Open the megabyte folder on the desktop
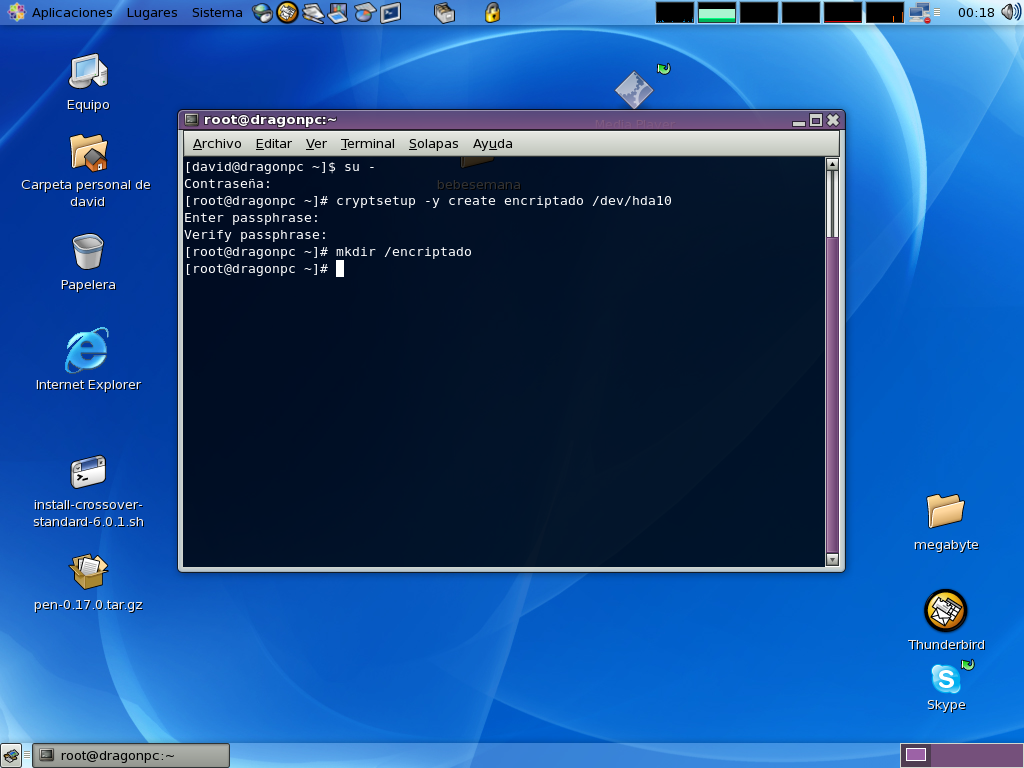1024x768 pixels. coord(945,511)
